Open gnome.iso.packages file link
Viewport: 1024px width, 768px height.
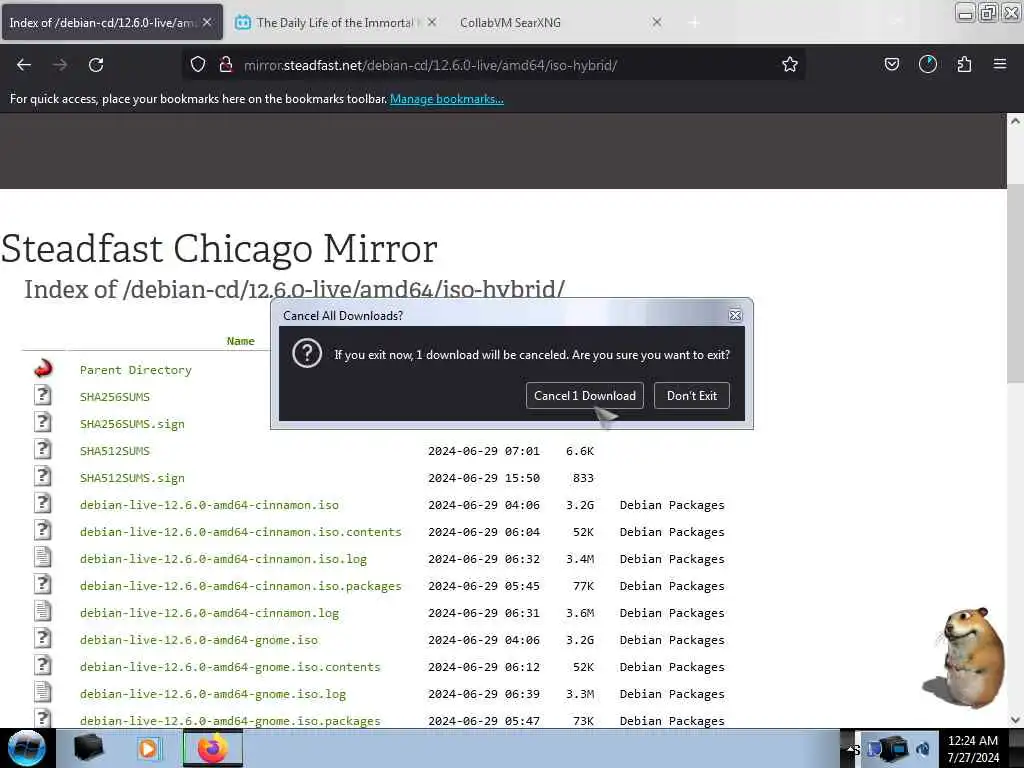(230, 721)
